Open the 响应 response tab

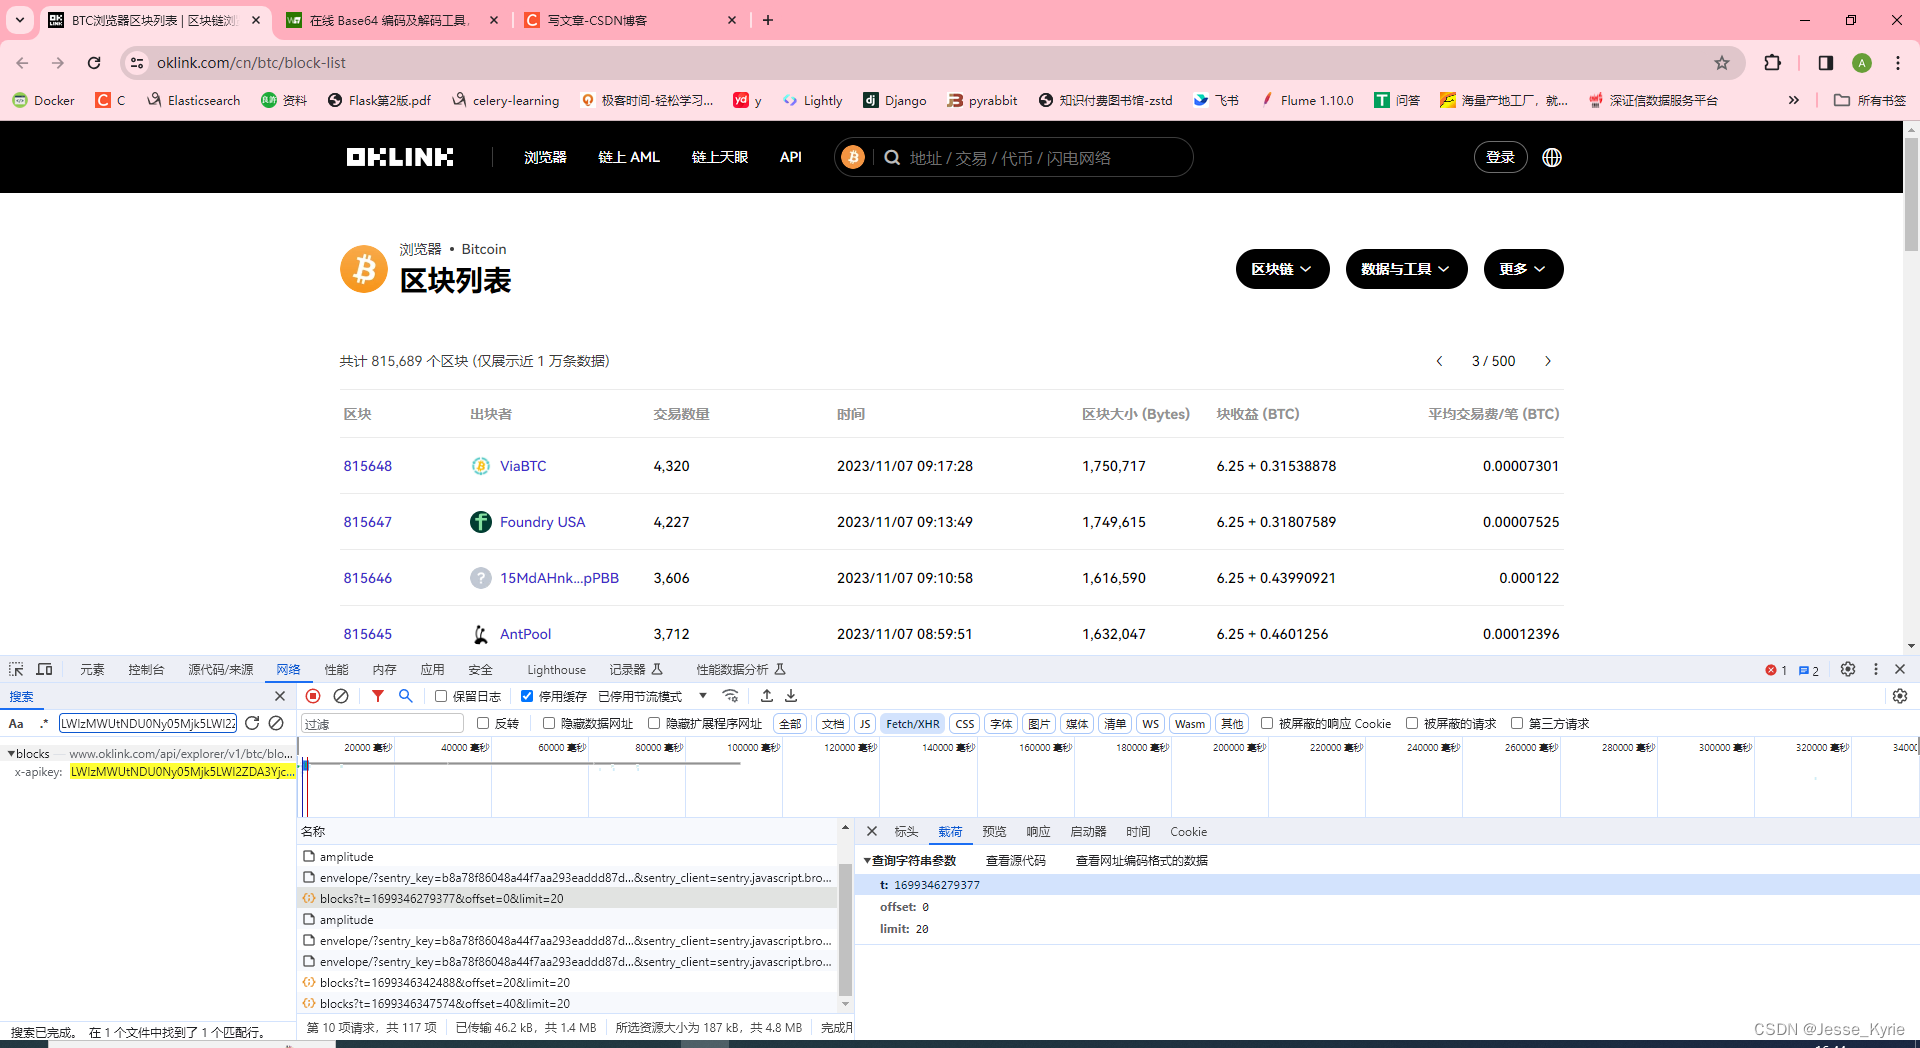(x=1038, y=832)
